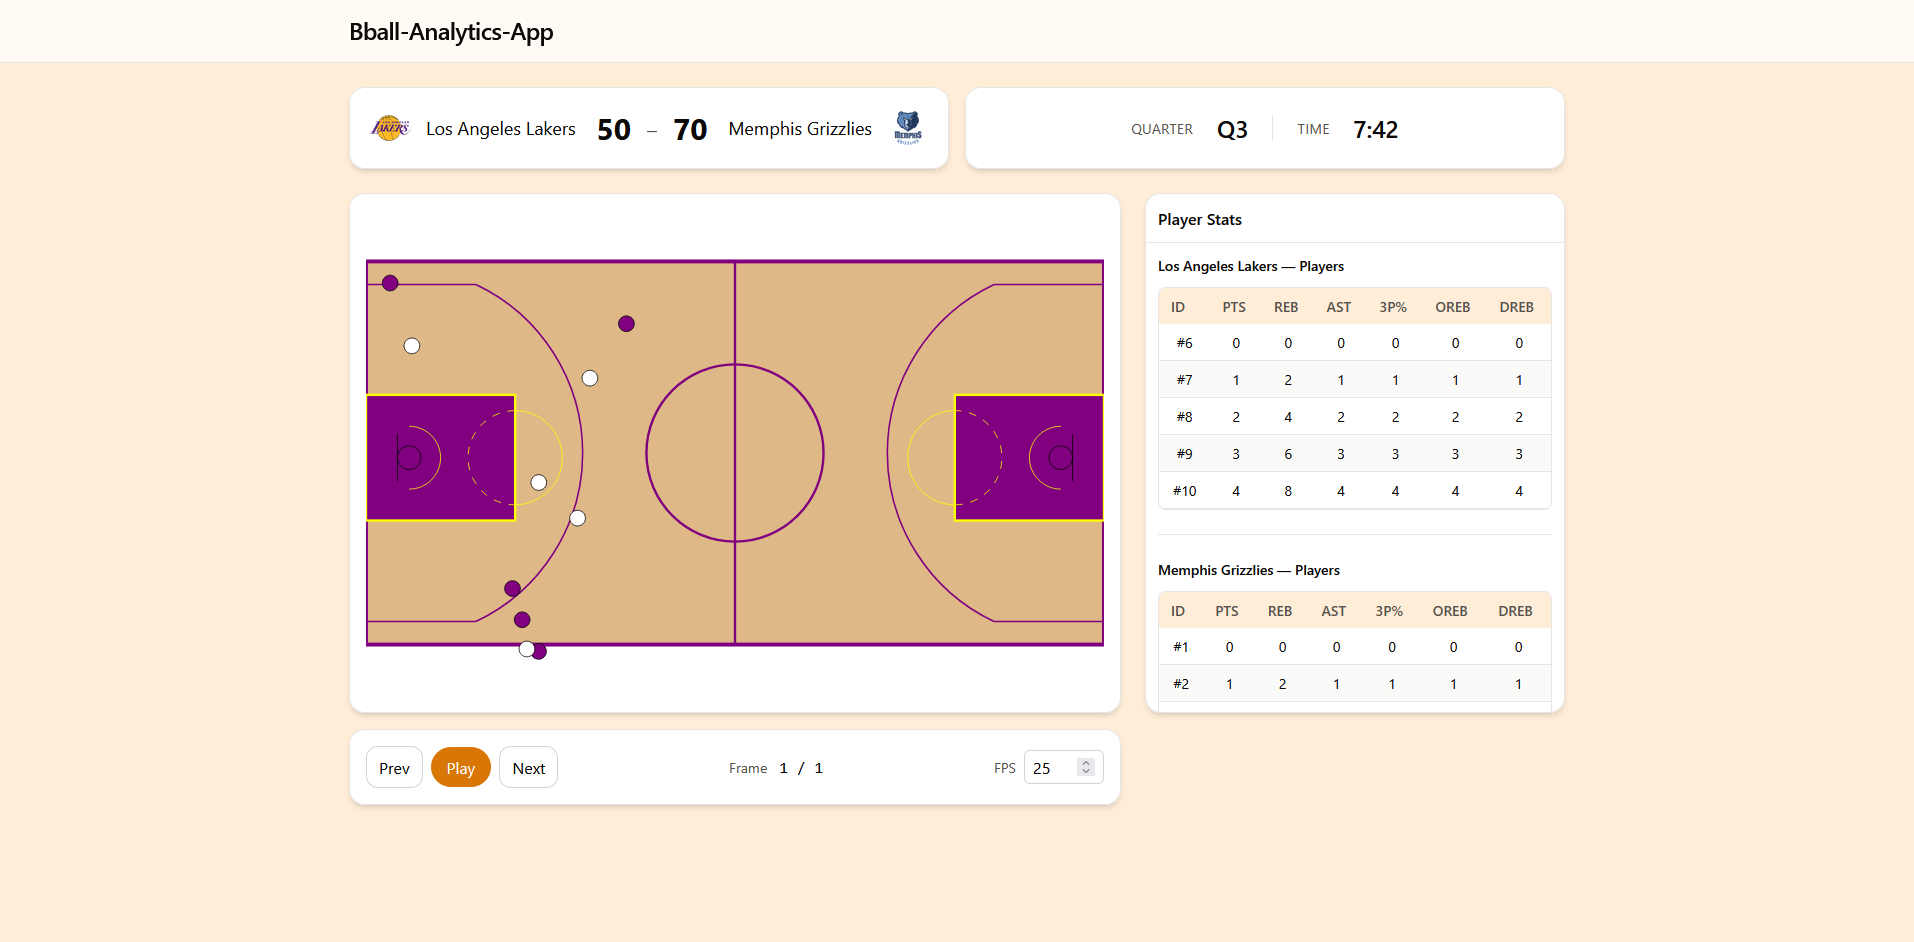Click the right basket area on the court

(x=1029, y=457)
